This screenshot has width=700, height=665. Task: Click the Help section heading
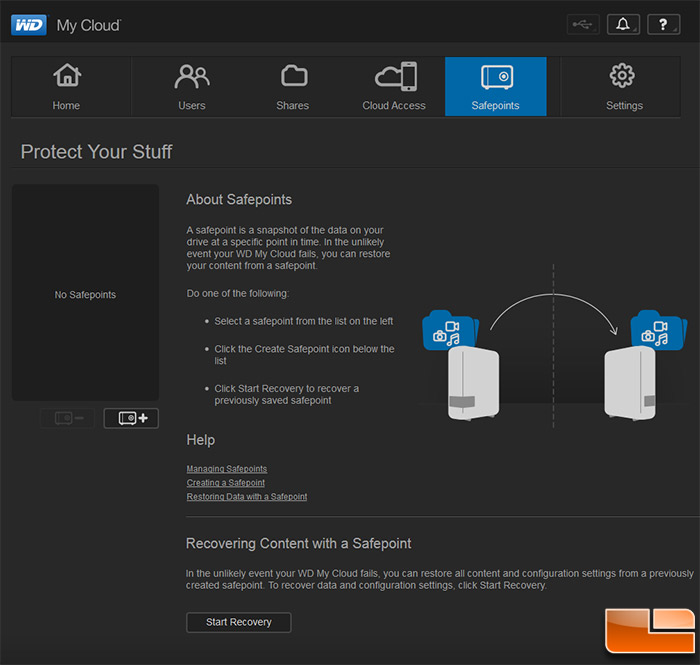(x=201, y=440)
